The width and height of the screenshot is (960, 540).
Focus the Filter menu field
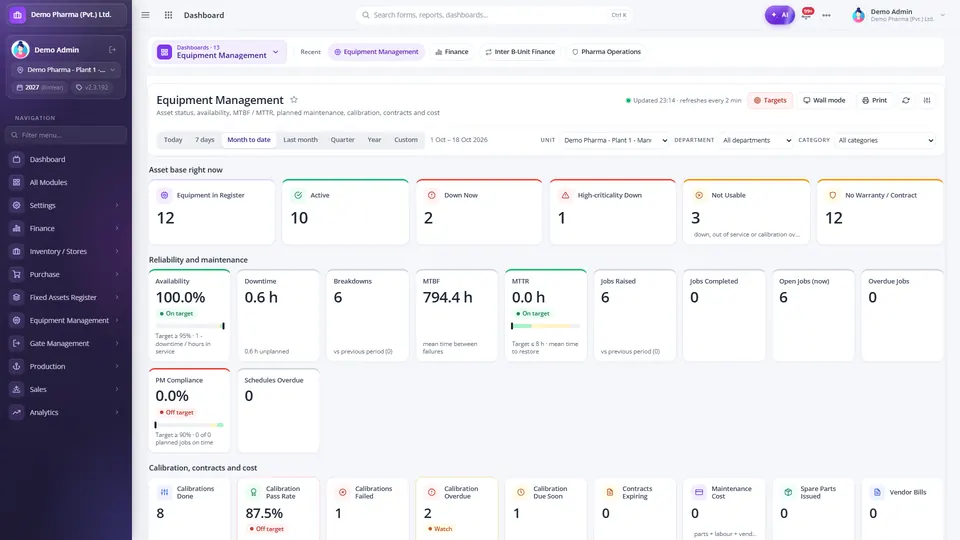[66, 135]
